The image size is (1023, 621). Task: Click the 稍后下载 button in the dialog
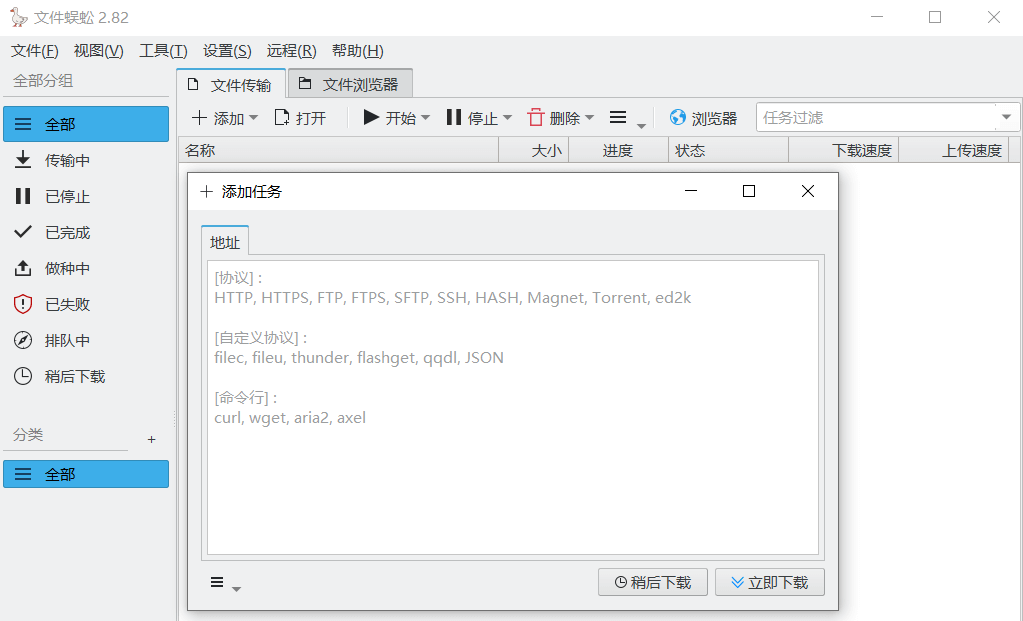(652, 582)
